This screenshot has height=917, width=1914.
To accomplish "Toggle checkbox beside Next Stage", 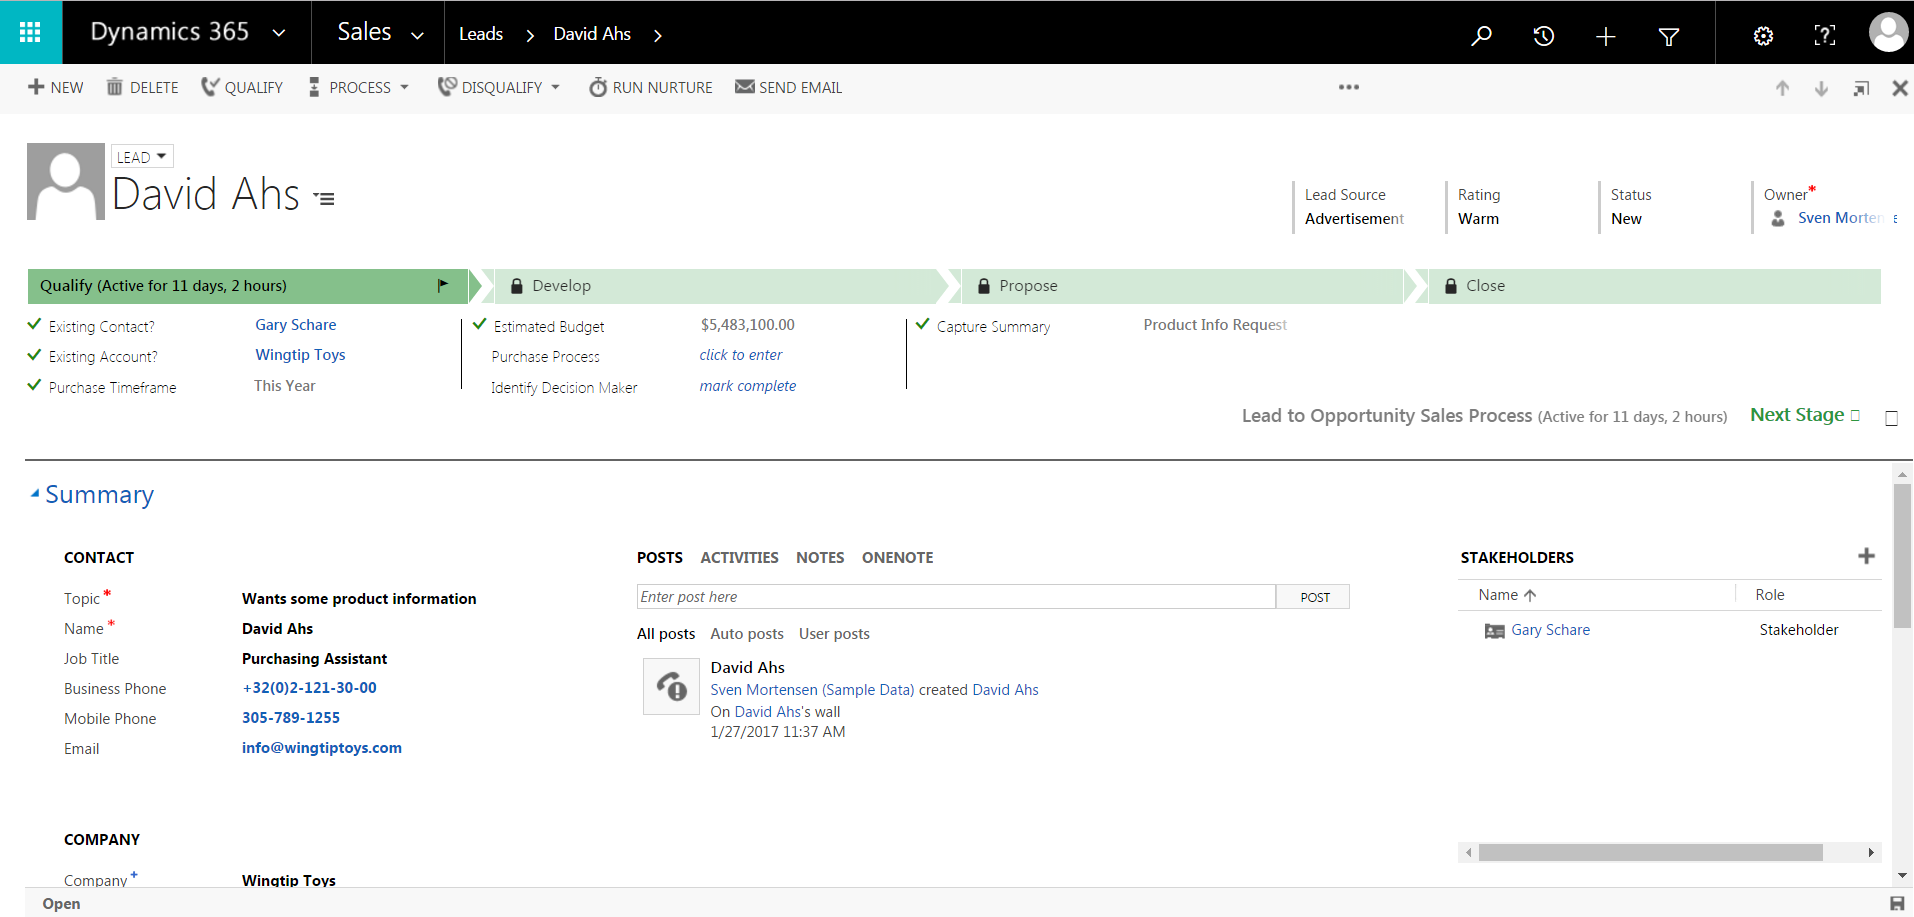I will [1891, 418].
